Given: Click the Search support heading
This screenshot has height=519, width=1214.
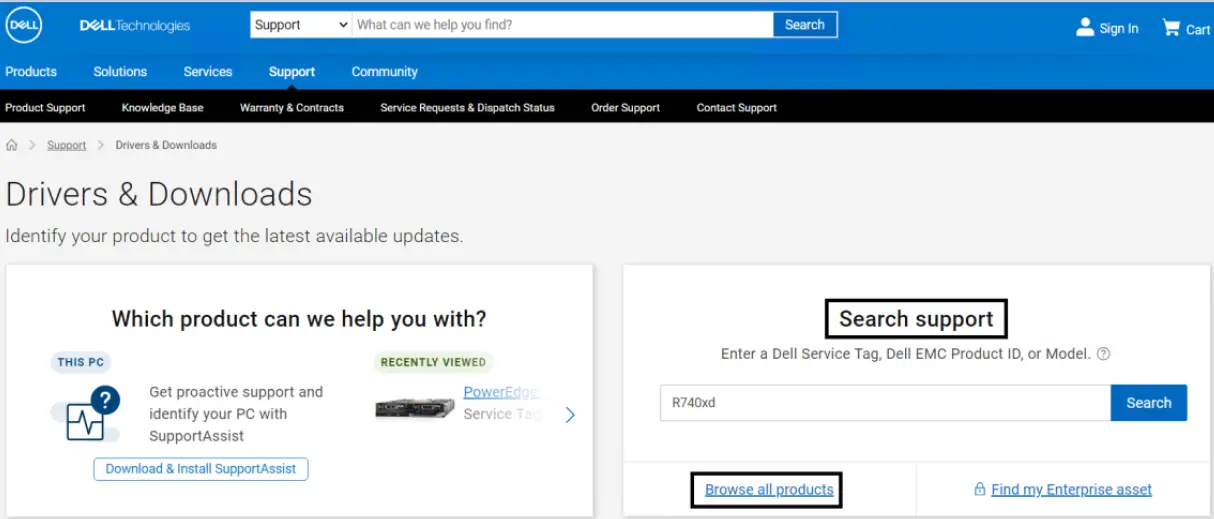Looking at the screenshot, I should pos(916,319).
